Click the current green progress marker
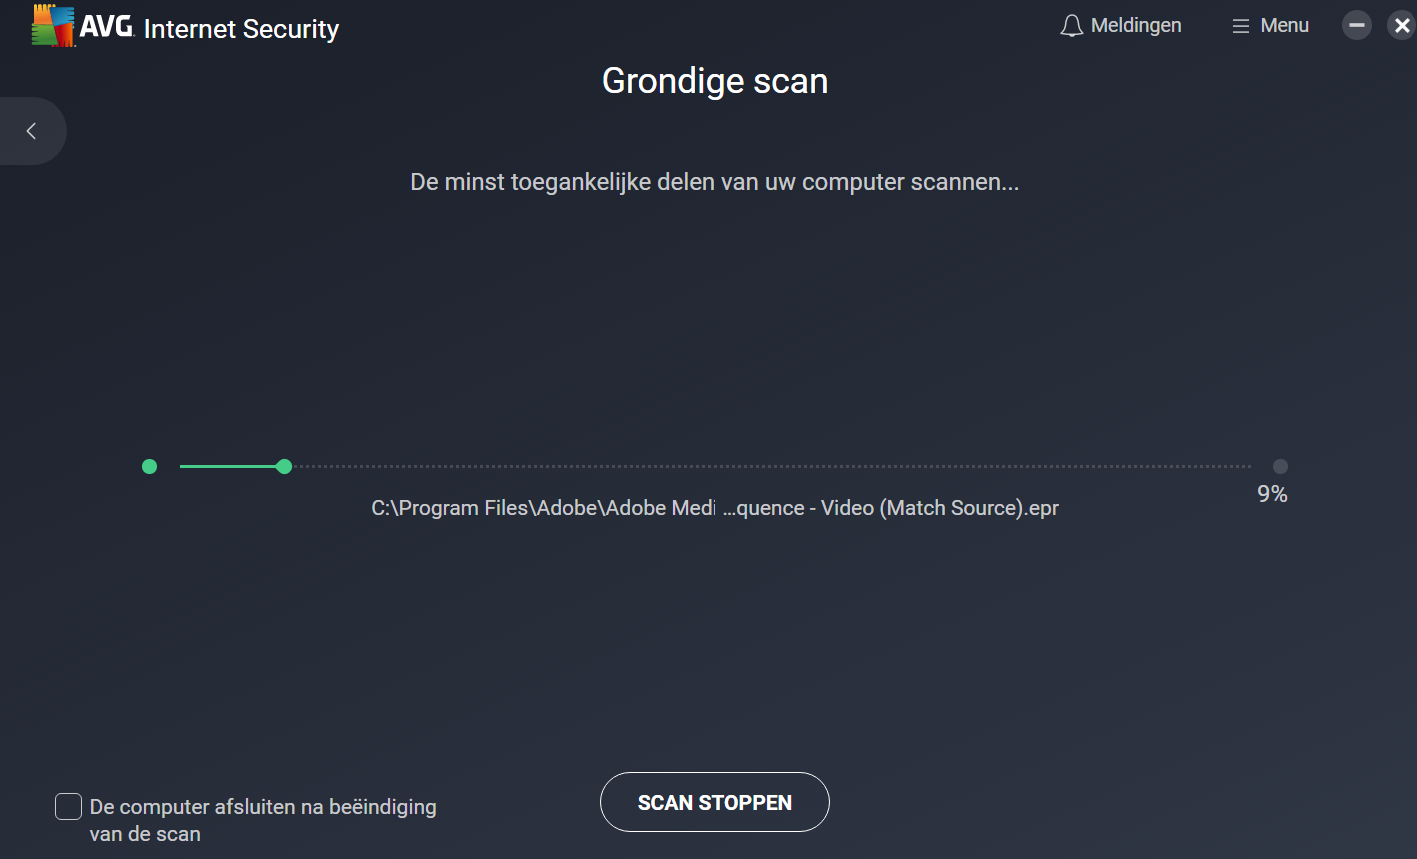This screenshot has height=859, width=1417. pos(284,466)
